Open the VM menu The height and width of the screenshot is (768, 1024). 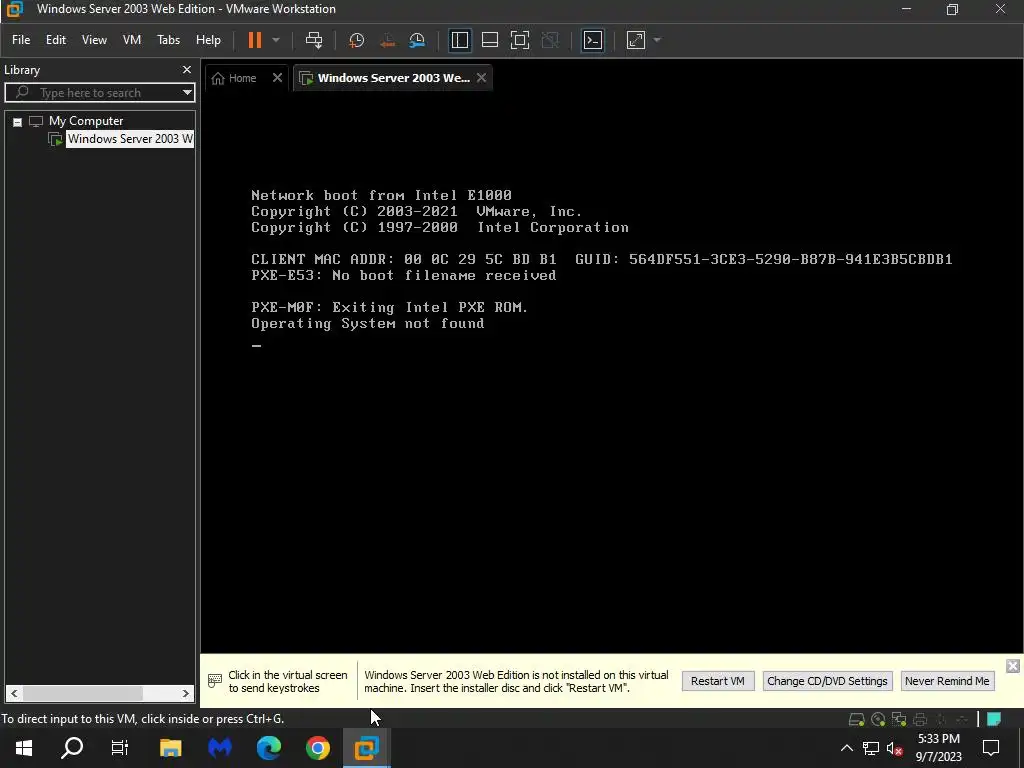(x=132, y=40)
